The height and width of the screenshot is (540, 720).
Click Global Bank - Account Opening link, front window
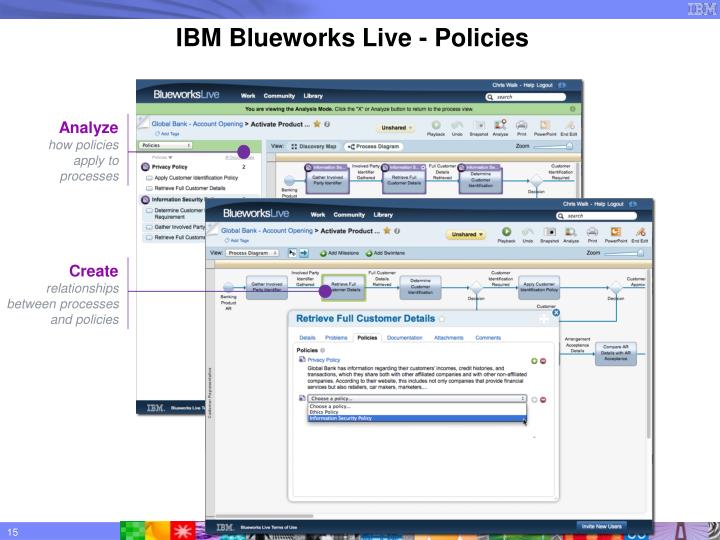click(267, 231)
